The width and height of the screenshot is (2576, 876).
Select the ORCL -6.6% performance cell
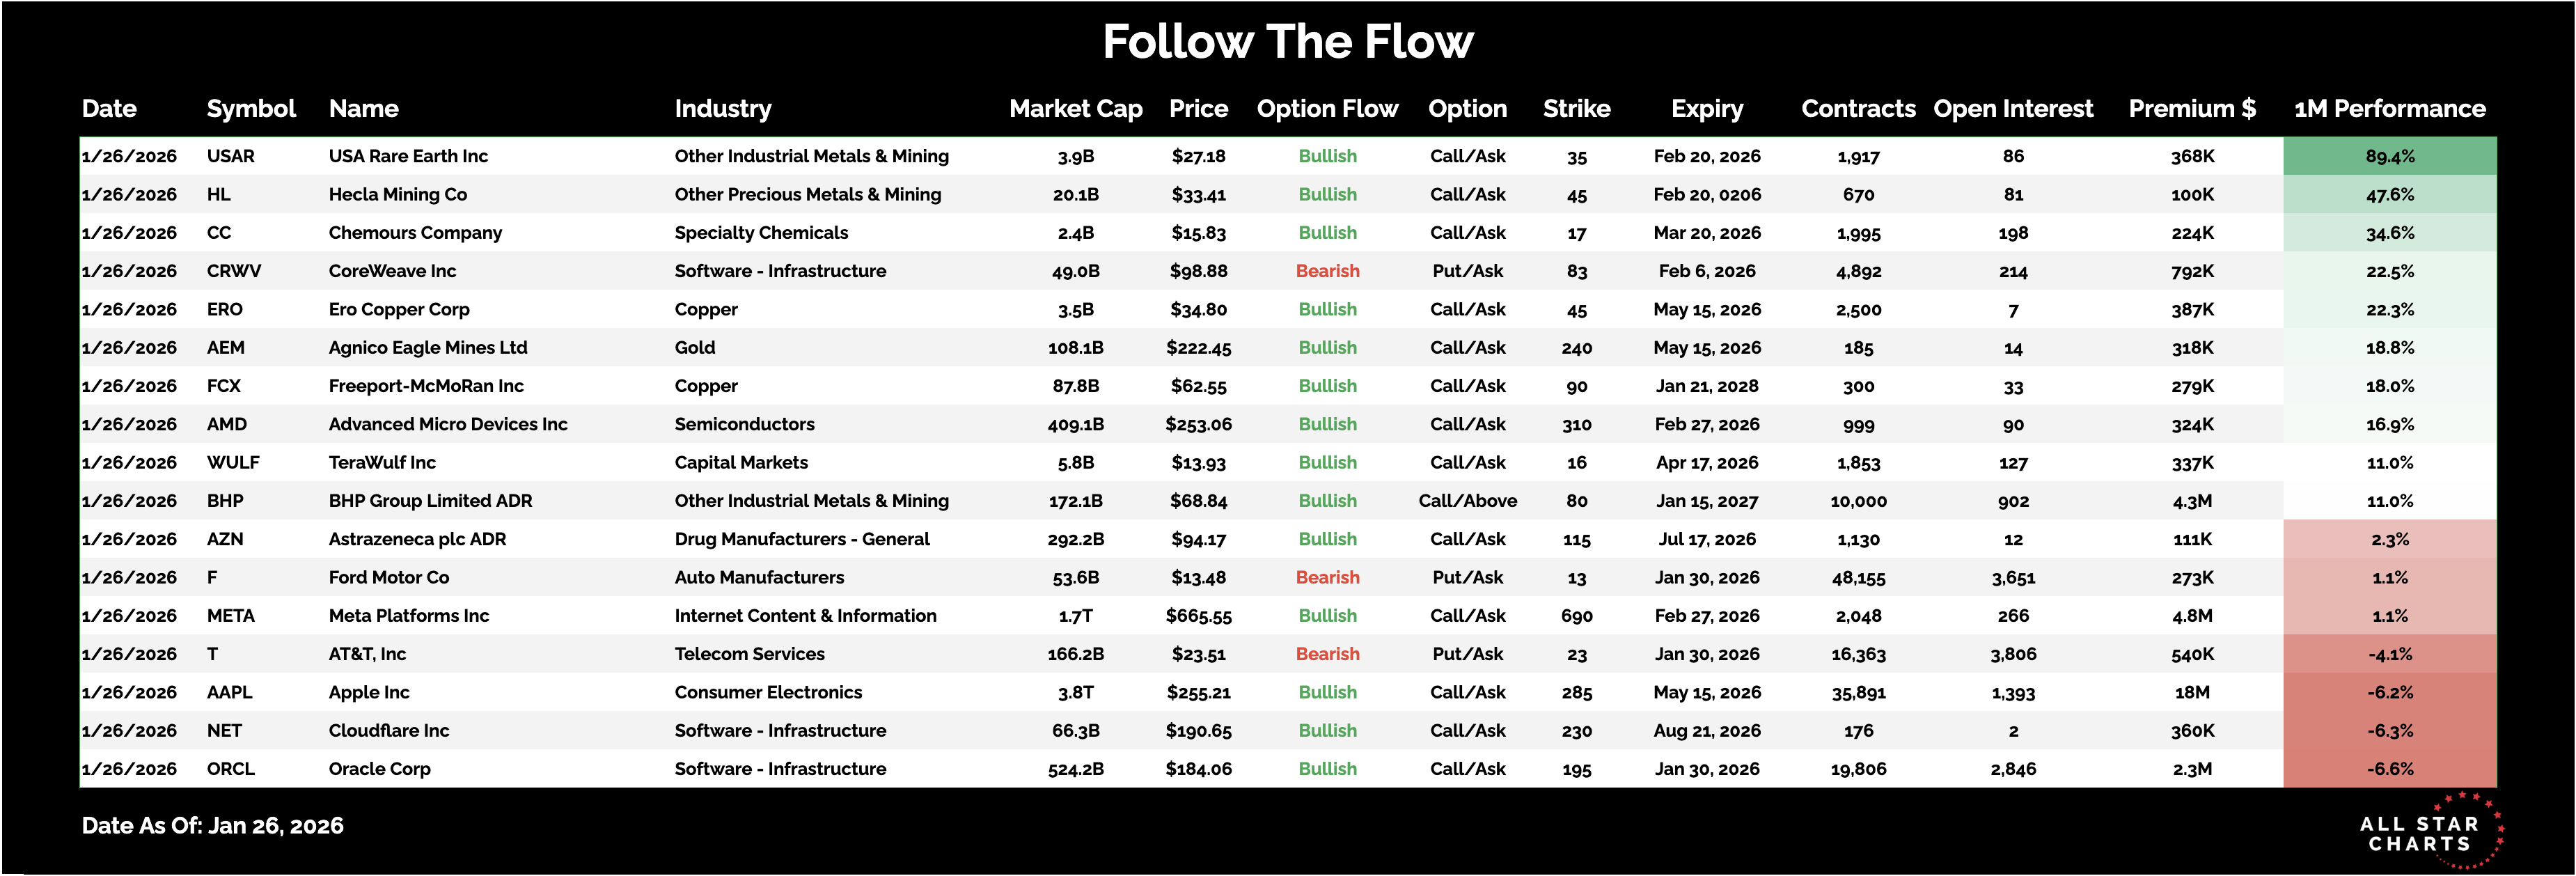tap(2389, 769)
